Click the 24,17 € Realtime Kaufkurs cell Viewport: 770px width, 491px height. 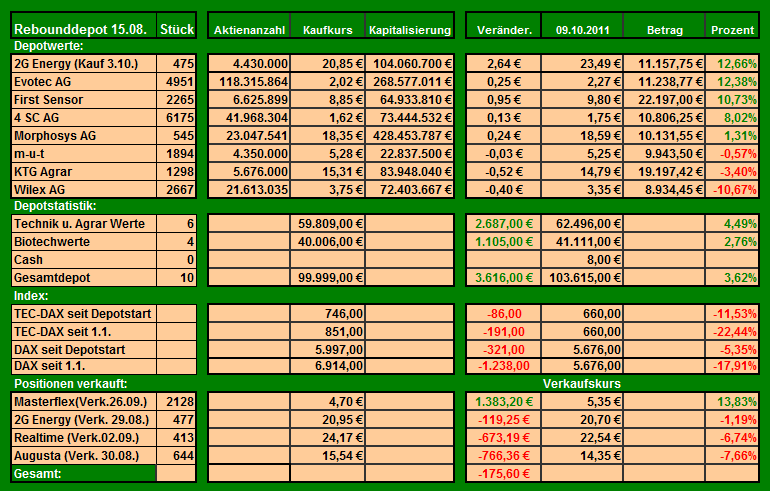click(x=328, y=438)
